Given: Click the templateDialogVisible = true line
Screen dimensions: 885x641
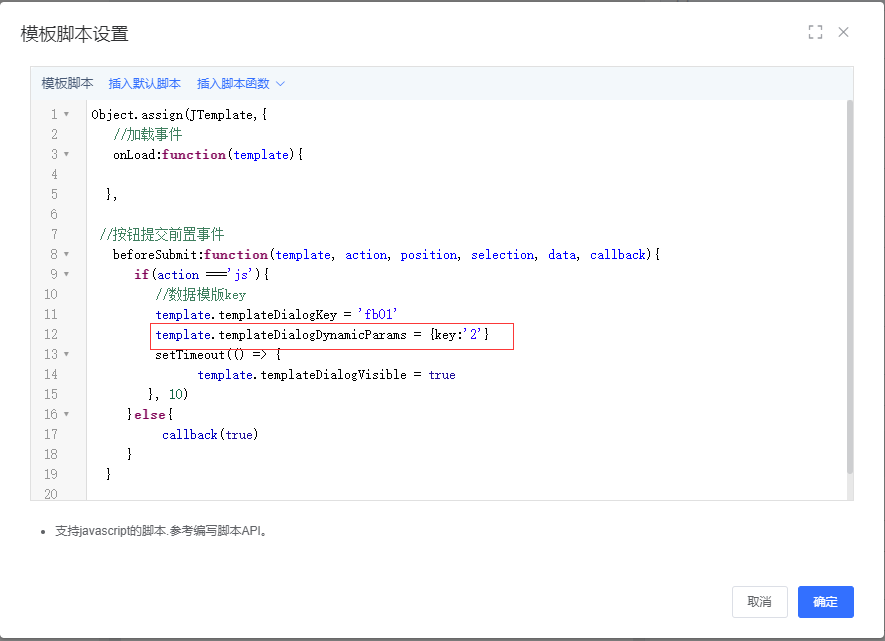Looking at the screenshot, I should (326, 375).
